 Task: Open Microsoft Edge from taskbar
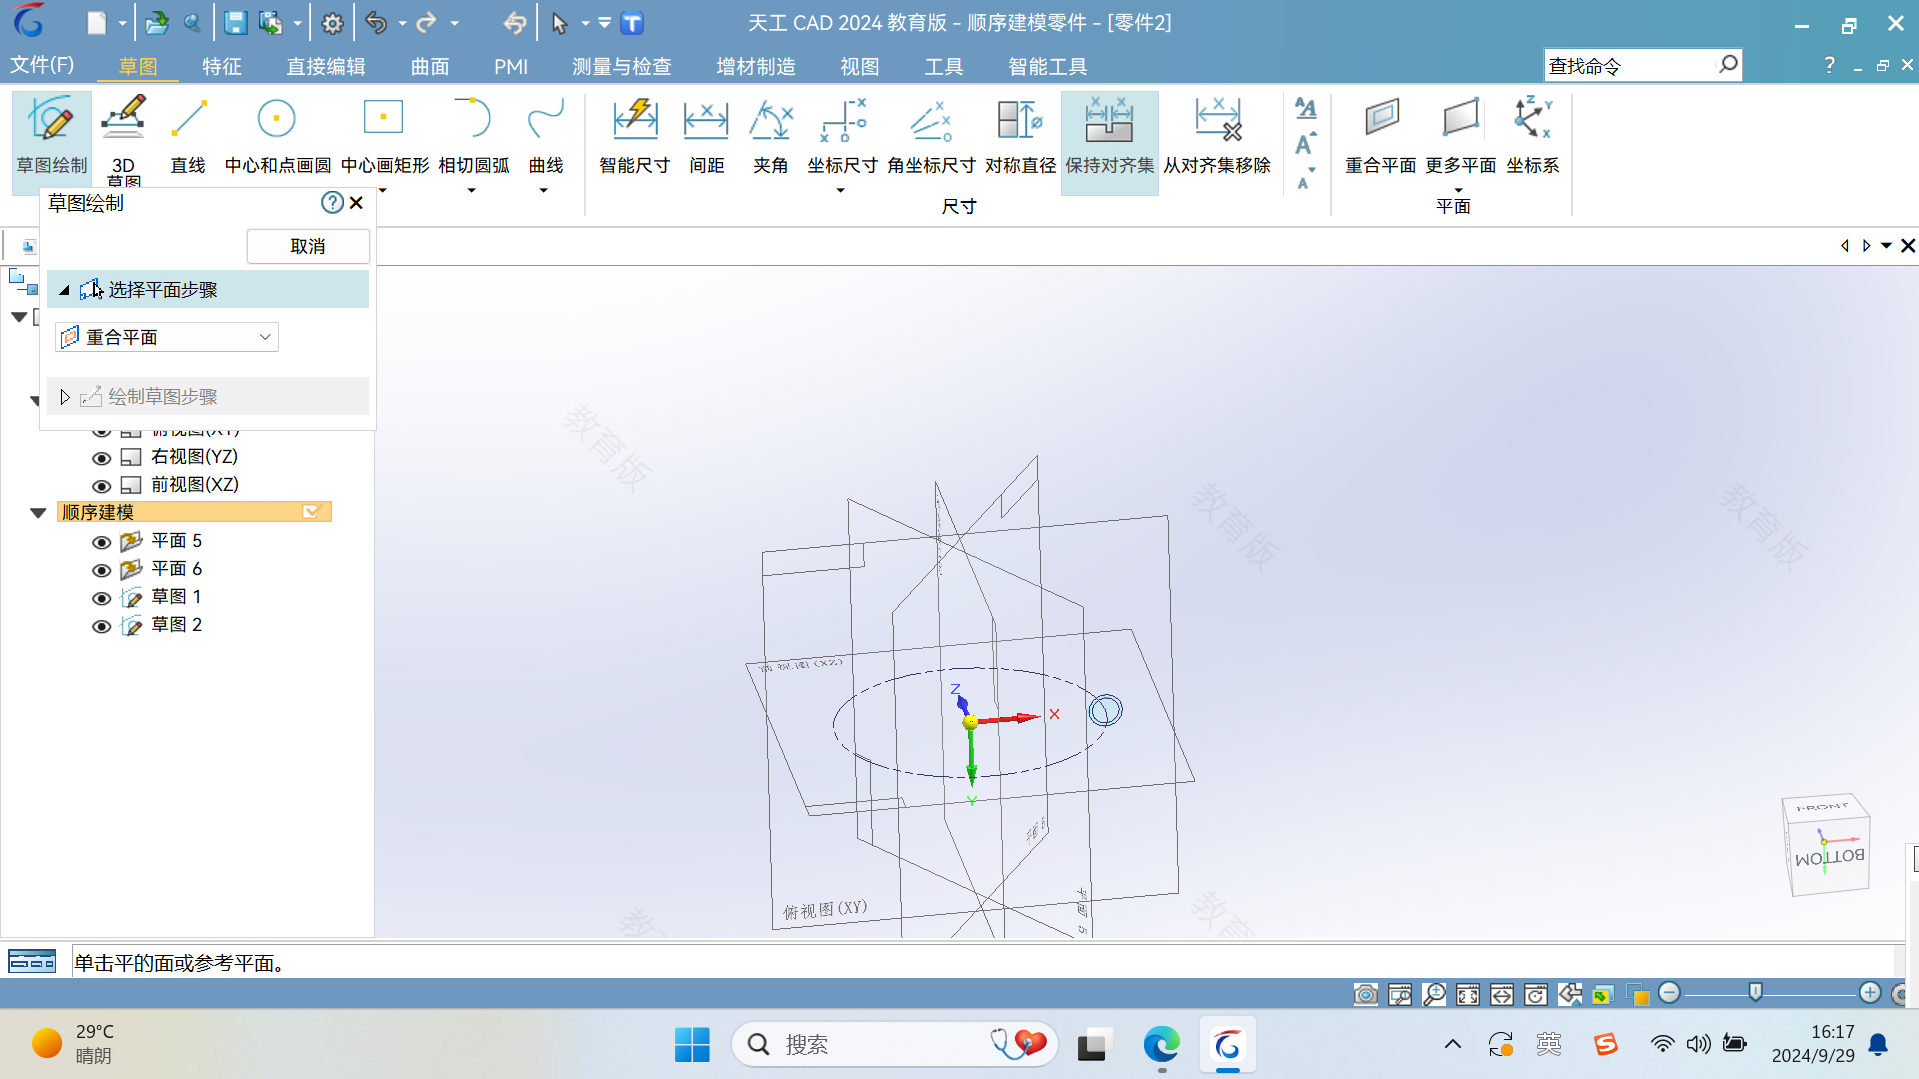tap(1161, 1045)
